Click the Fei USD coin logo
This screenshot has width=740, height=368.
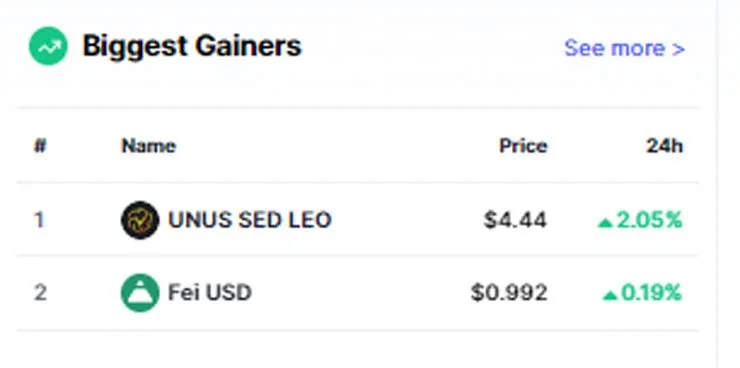[x=140, y=293]
